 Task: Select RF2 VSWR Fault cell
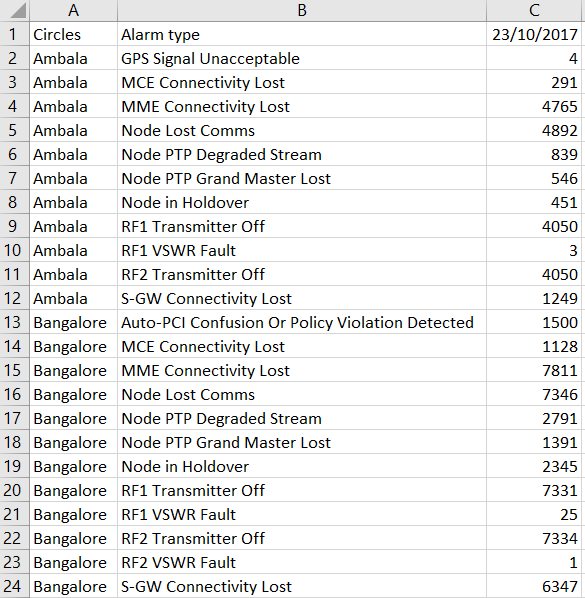point(302,562)
